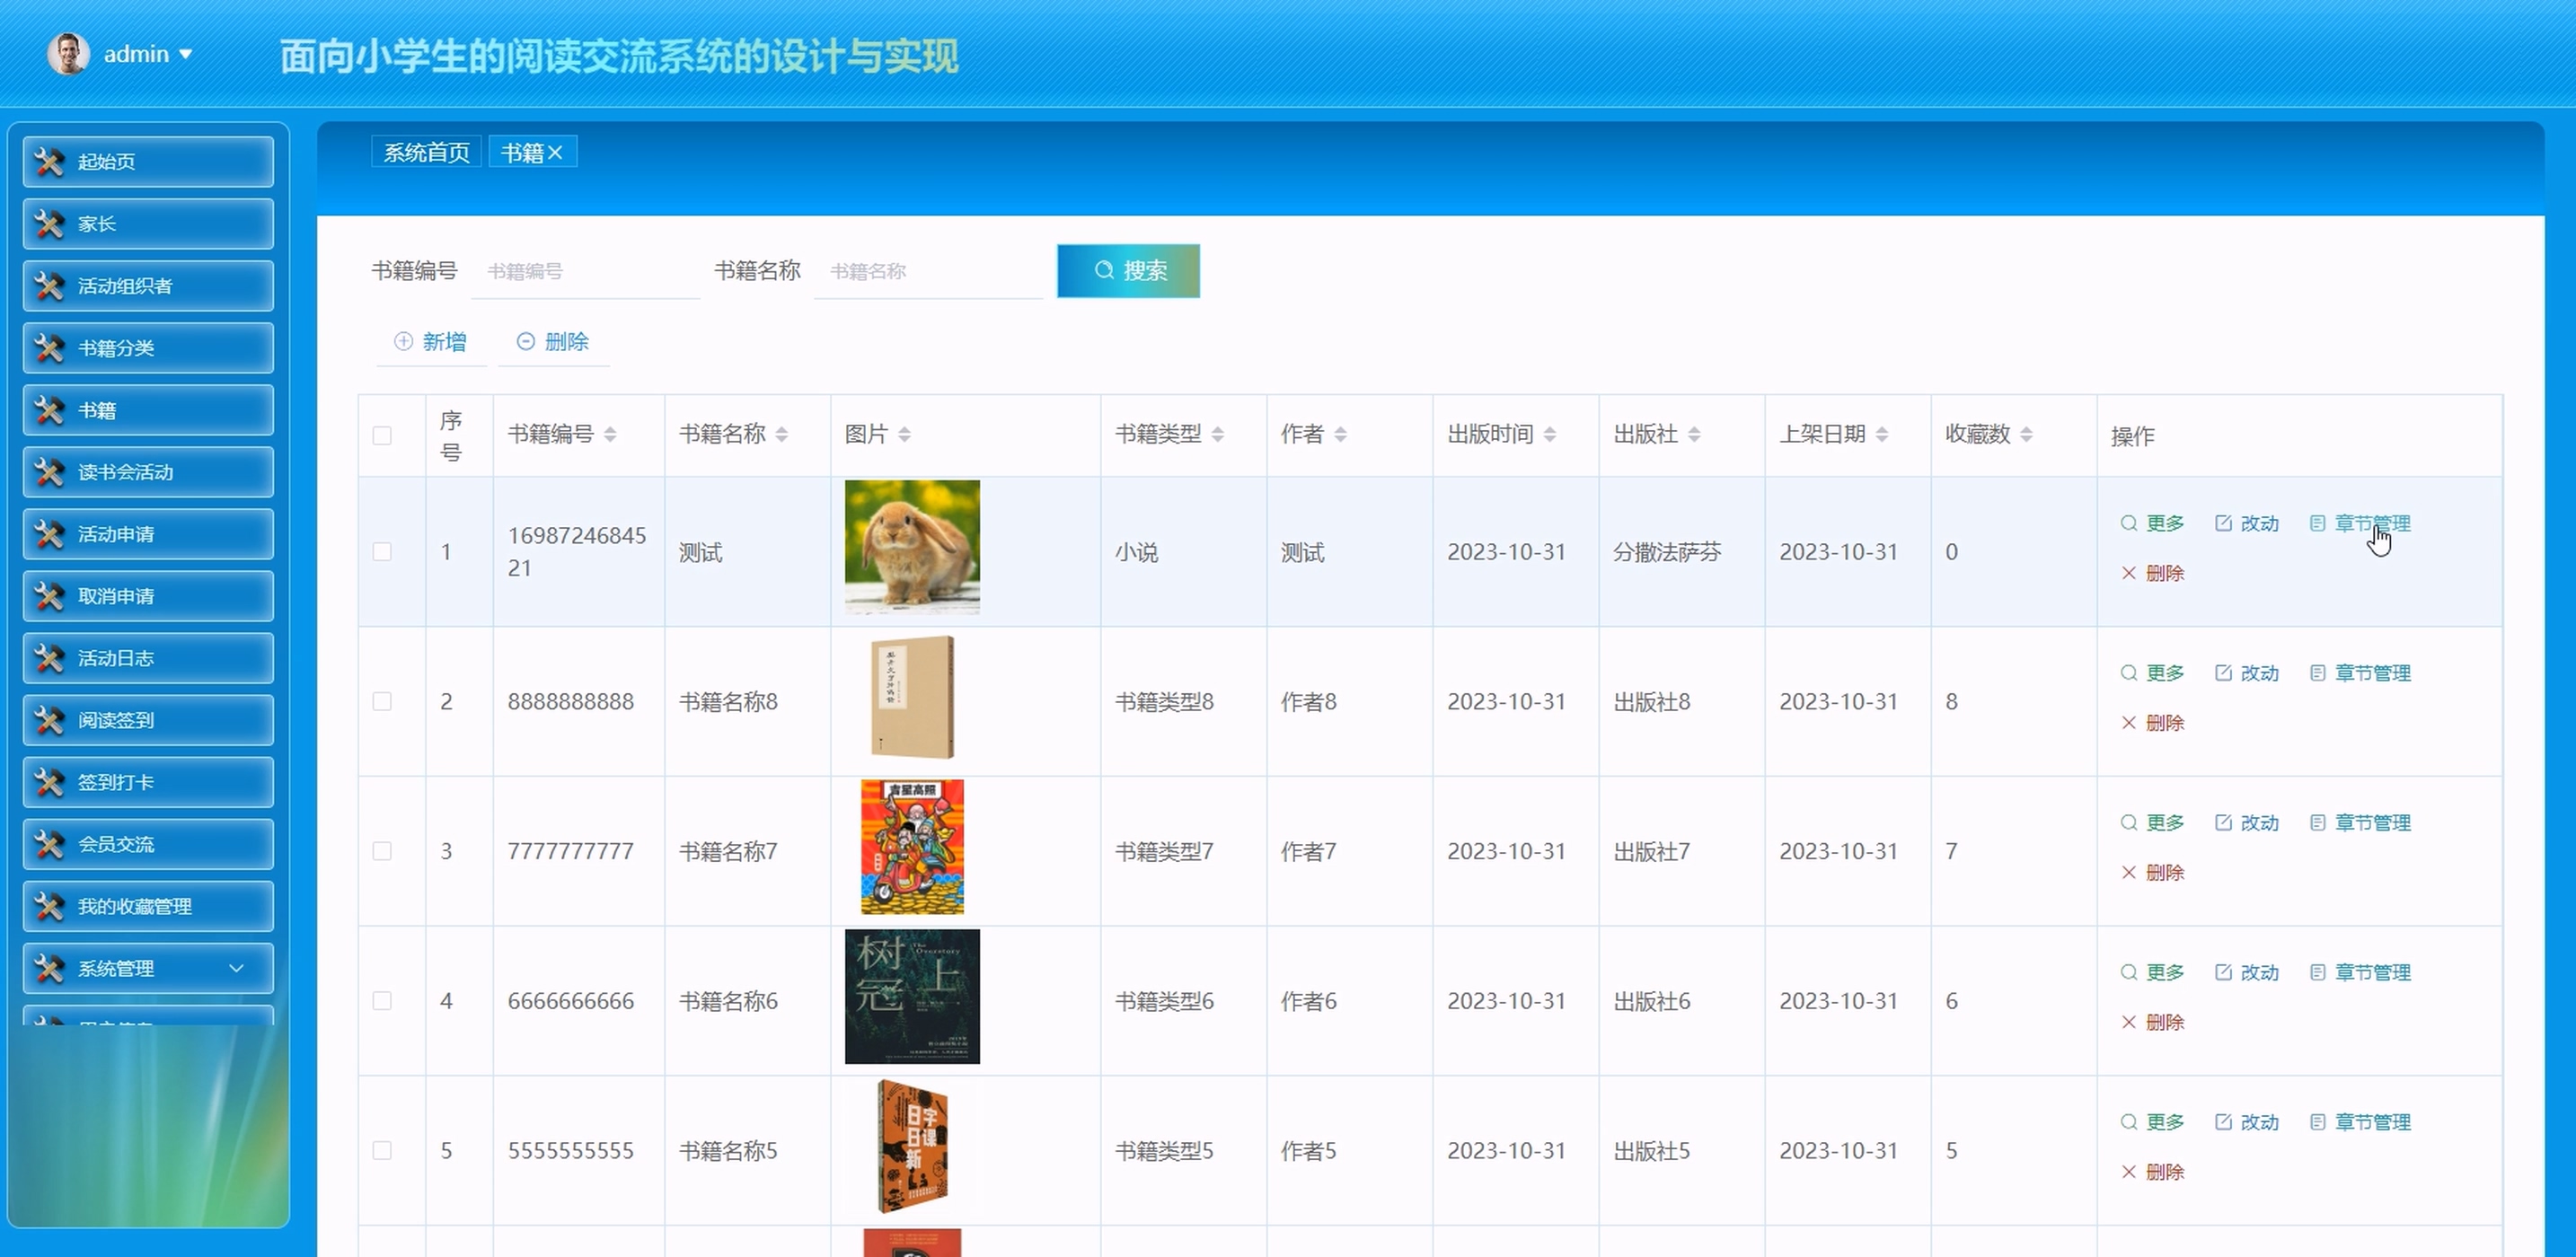
Task: Sort by the 收藏数 column arrows
Action: point(2026,434)
